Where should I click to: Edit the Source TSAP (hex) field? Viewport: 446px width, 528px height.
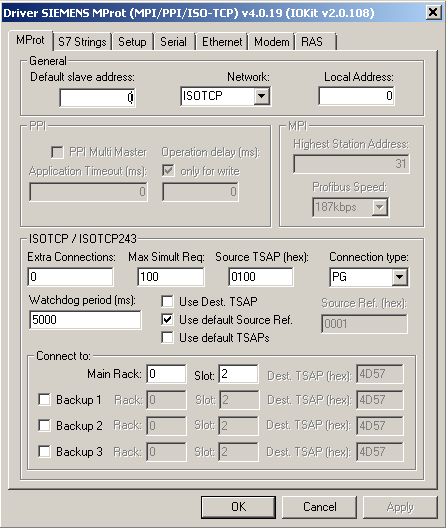click(261, 277)
